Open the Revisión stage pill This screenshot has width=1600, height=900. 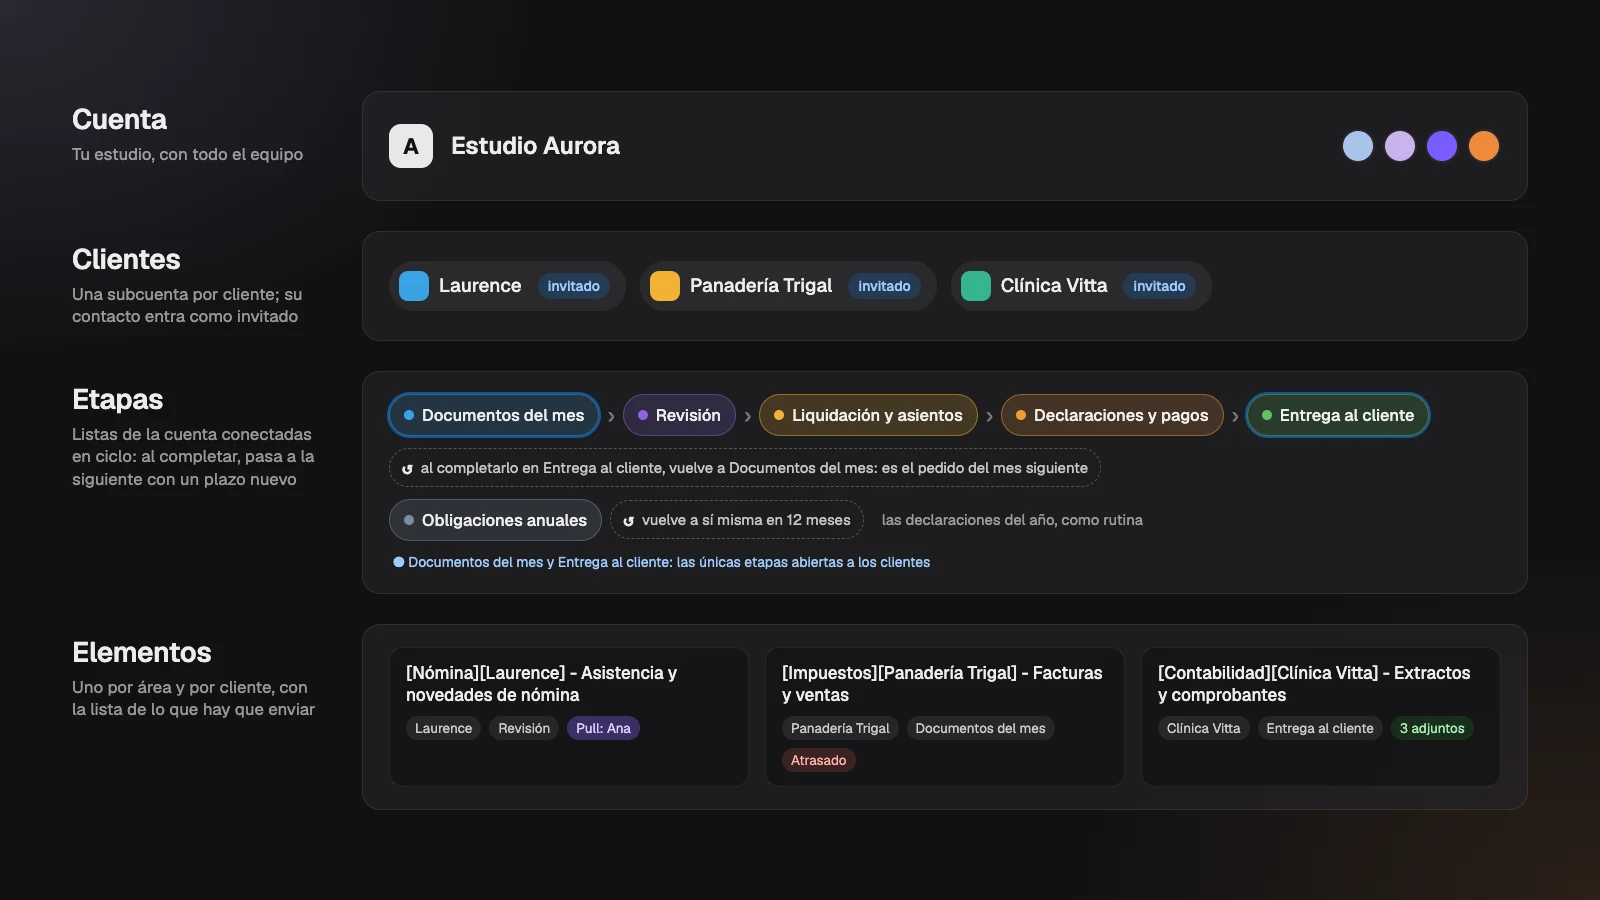click(x=679, y=415)
